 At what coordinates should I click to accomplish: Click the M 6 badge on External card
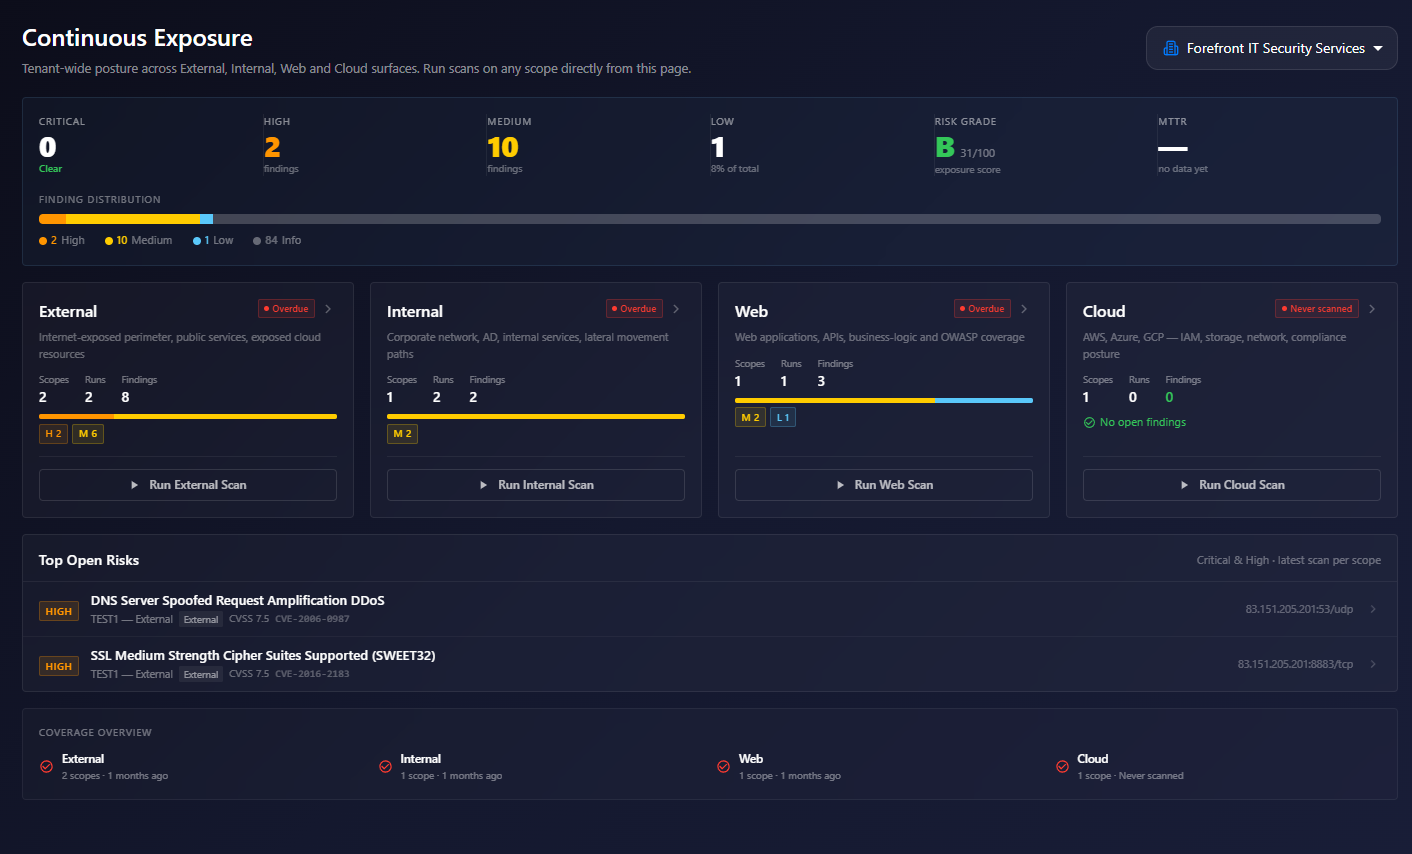tap(88, 434)
